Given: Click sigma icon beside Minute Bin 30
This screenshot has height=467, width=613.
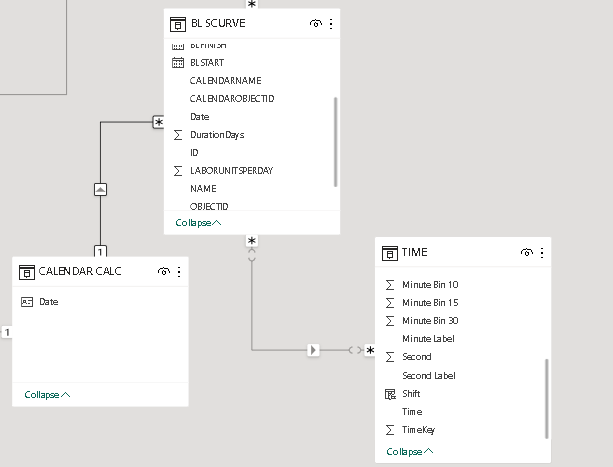Looking at the screenshot, I should point(390,321).
